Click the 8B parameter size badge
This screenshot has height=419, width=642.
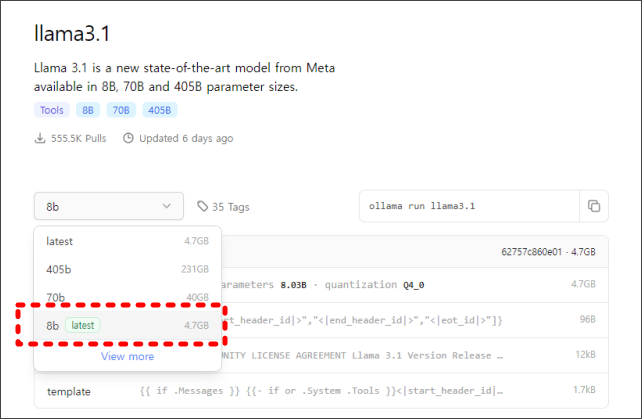click(x=87, y=110)
